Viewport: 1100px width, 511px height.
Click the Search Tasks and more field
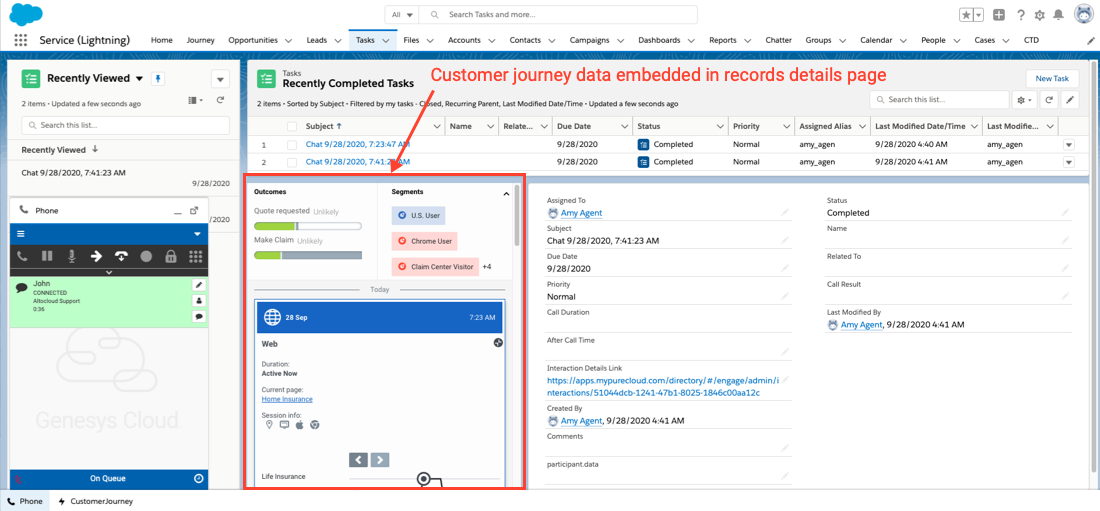tap(559, 14)
